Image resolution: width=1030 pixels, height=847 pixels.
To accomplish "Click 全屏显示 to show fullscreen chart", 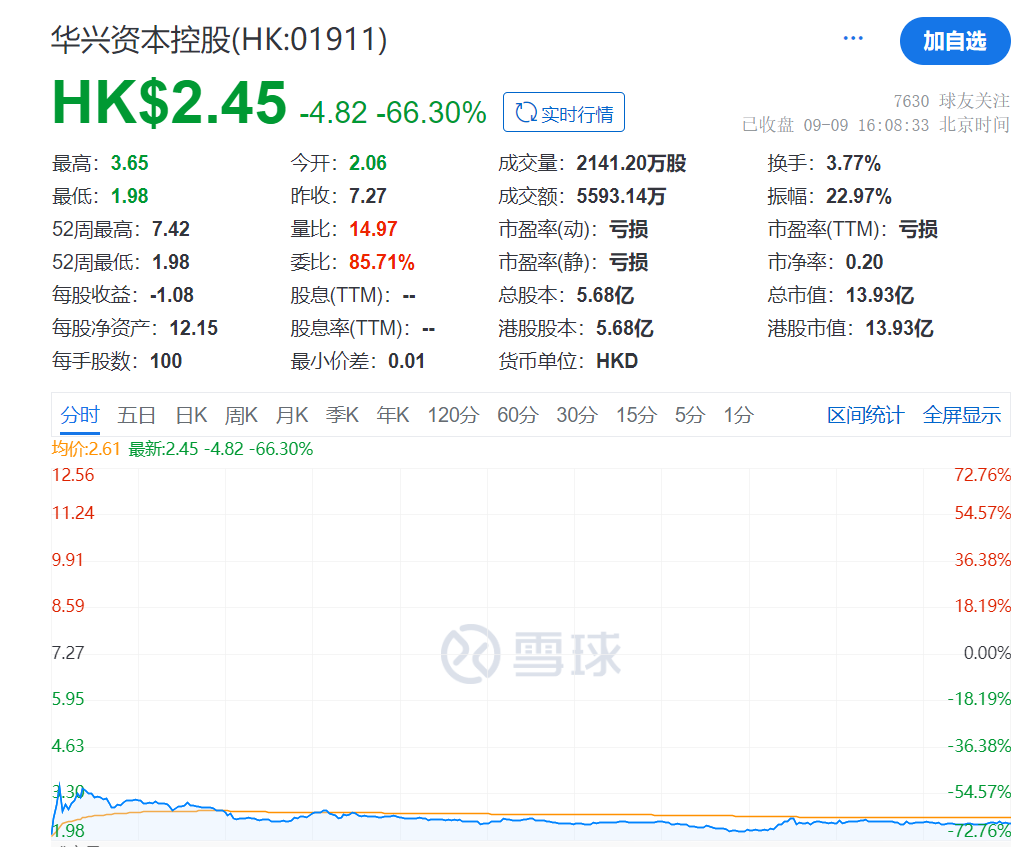I will pyautogui.click(x=962, y=415).
